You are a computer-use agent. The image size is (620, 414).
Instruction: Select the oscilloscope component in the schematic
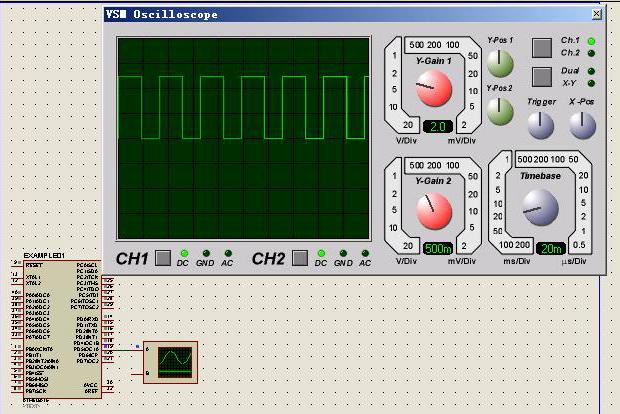[x=170, y=363]
